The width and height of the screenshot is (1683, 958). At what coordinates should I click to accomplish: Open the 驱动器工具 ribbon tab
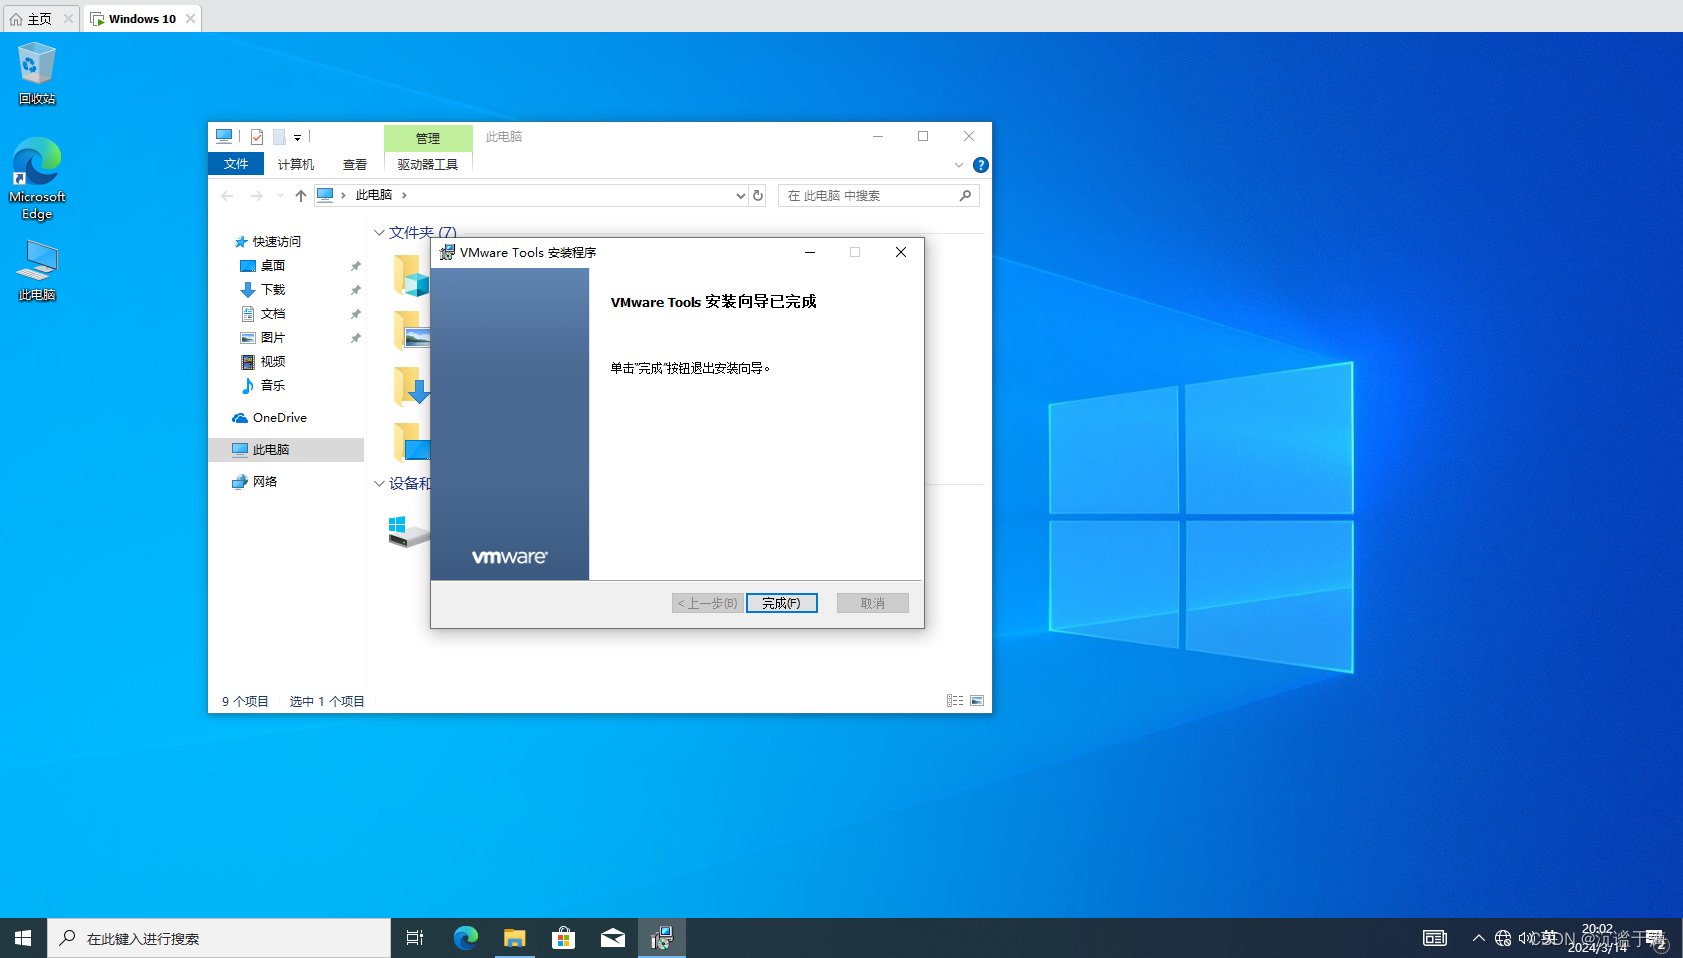point(427,164)
